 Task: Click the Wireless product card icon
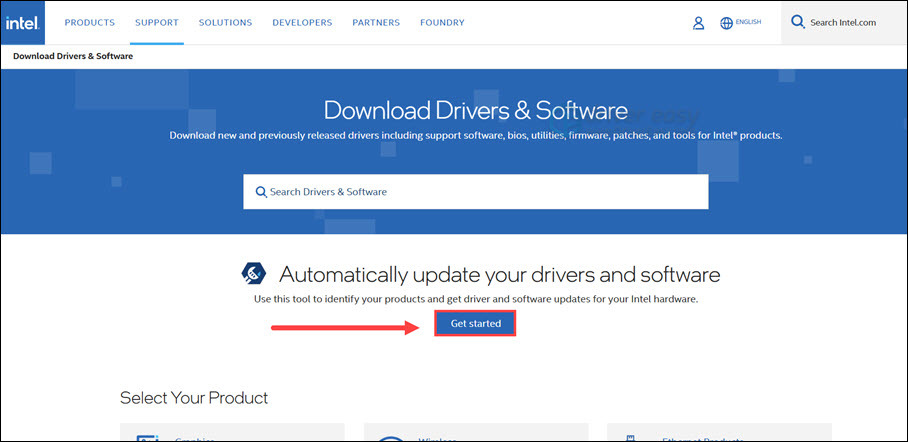391,436
